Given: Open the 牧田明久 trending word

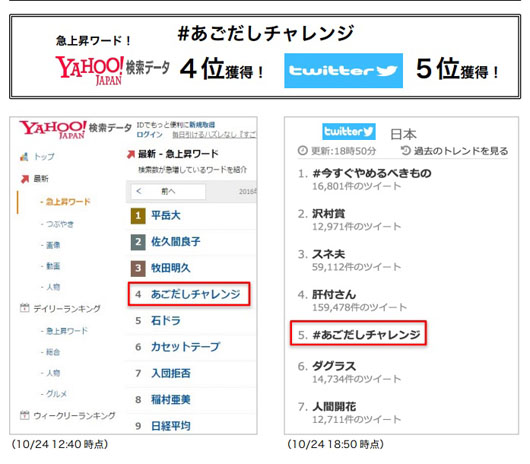Looking at the screenshot, I should pos(171,268).
